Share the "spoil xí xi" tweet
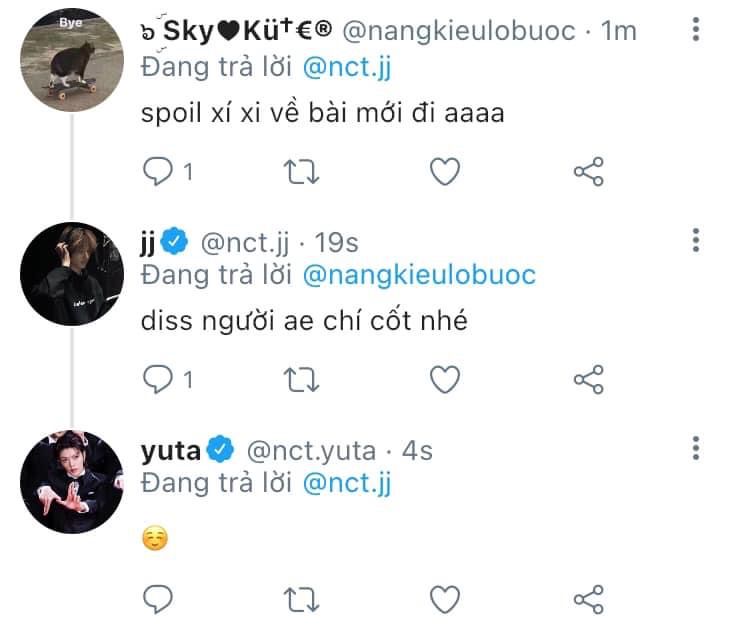This screenshot has height=632, width=750. [588, 173]
